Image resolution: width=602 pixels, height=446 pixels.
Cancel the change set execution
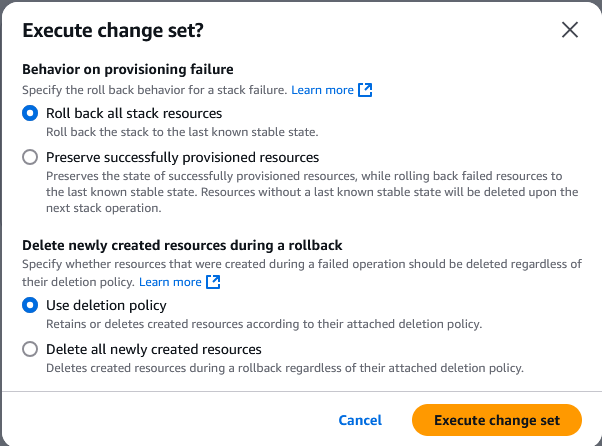(360, 420)
